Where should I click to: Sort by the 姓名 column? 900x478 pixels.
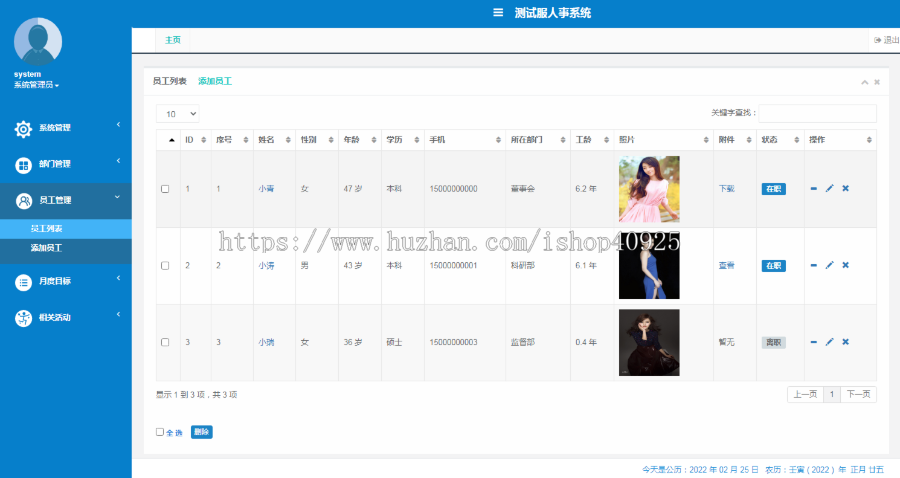point(274,140)
